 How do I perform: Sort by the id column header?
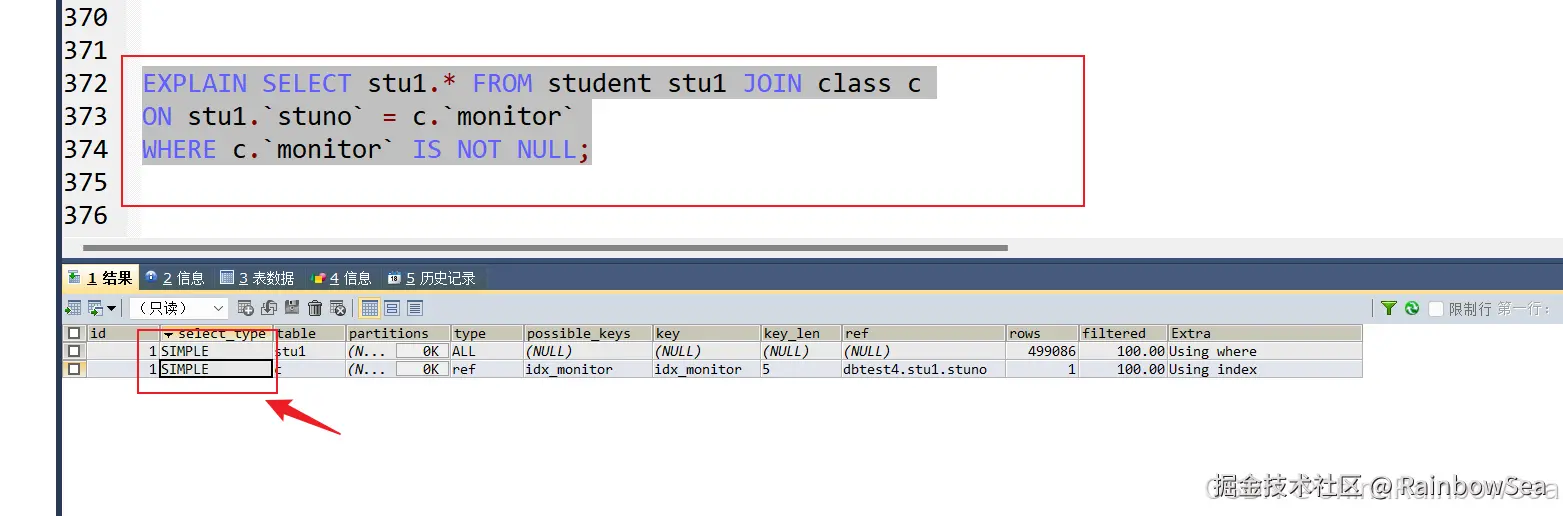point(123,333)
